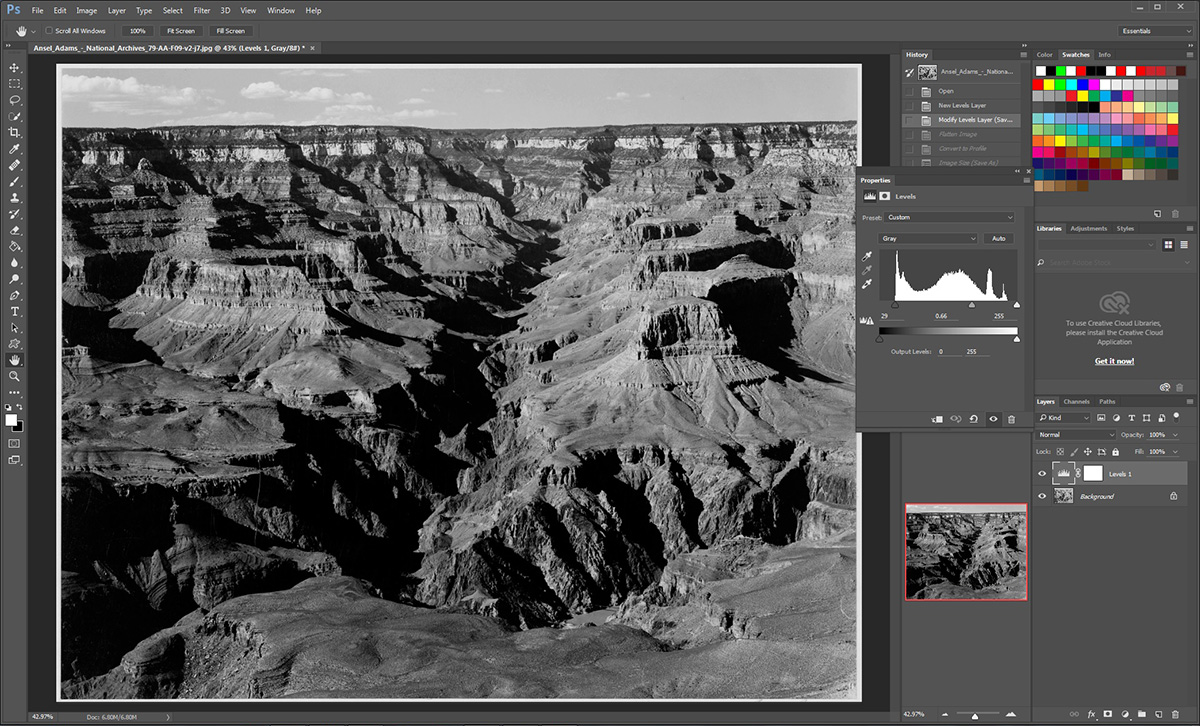Toggle filter for type layers
Viewport: 1200px width, 726px height.
[1130, 418]
